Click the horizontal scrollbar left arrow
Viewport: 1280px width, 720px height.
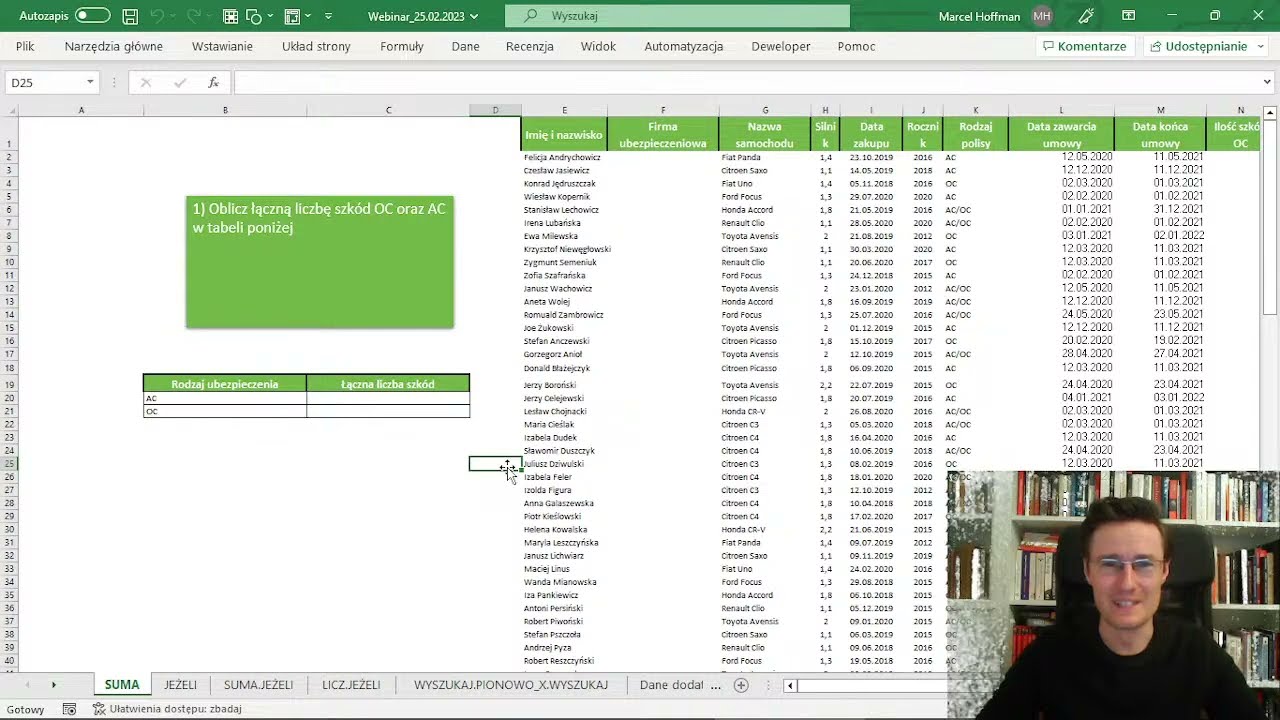tap(790, 685)
